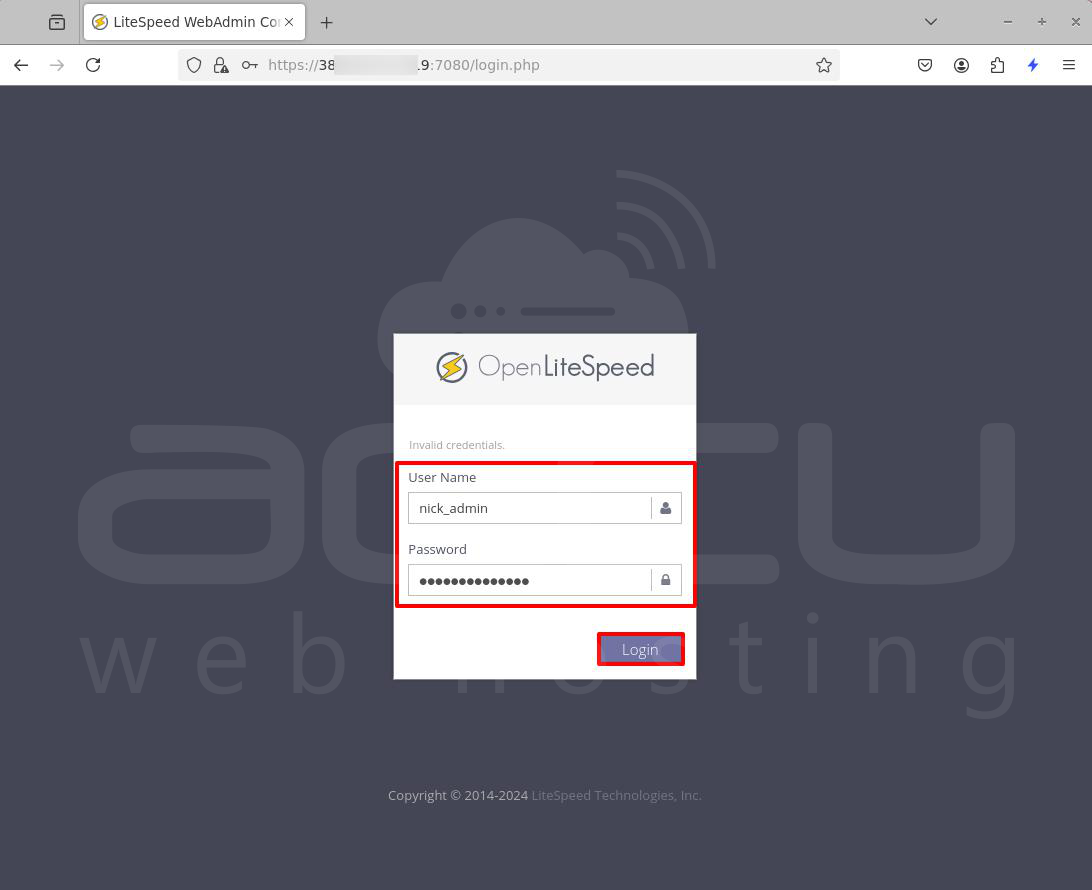Click the blue lightning bolt extension

point(1033,65)
